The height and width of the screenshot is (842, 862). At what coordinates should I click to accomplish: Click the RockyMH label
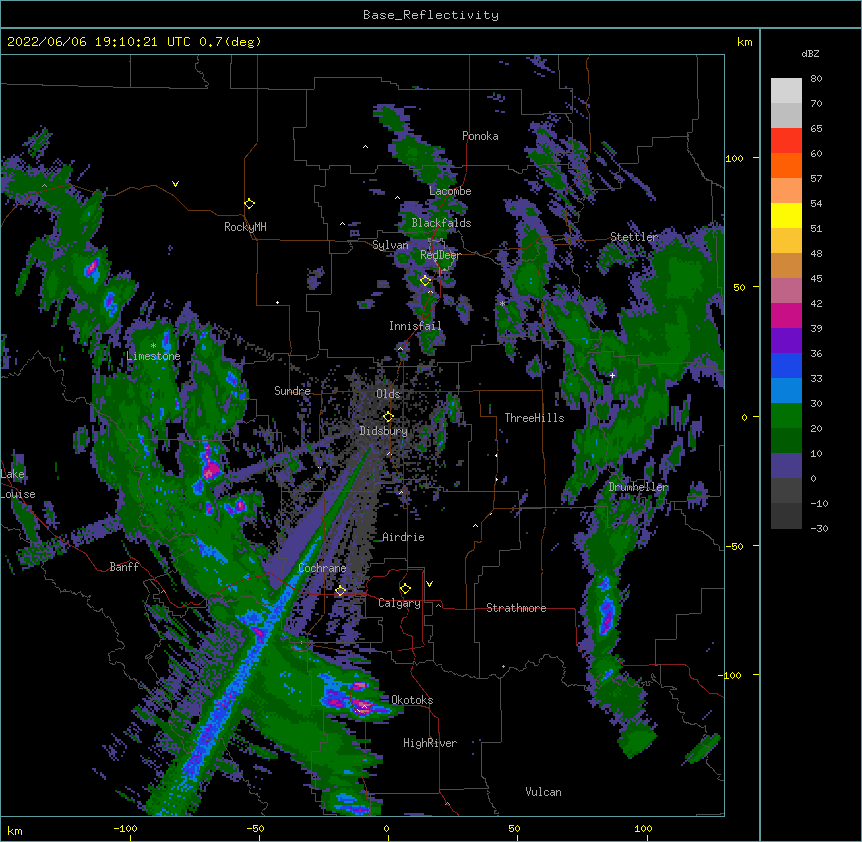(x=245, y=227)
